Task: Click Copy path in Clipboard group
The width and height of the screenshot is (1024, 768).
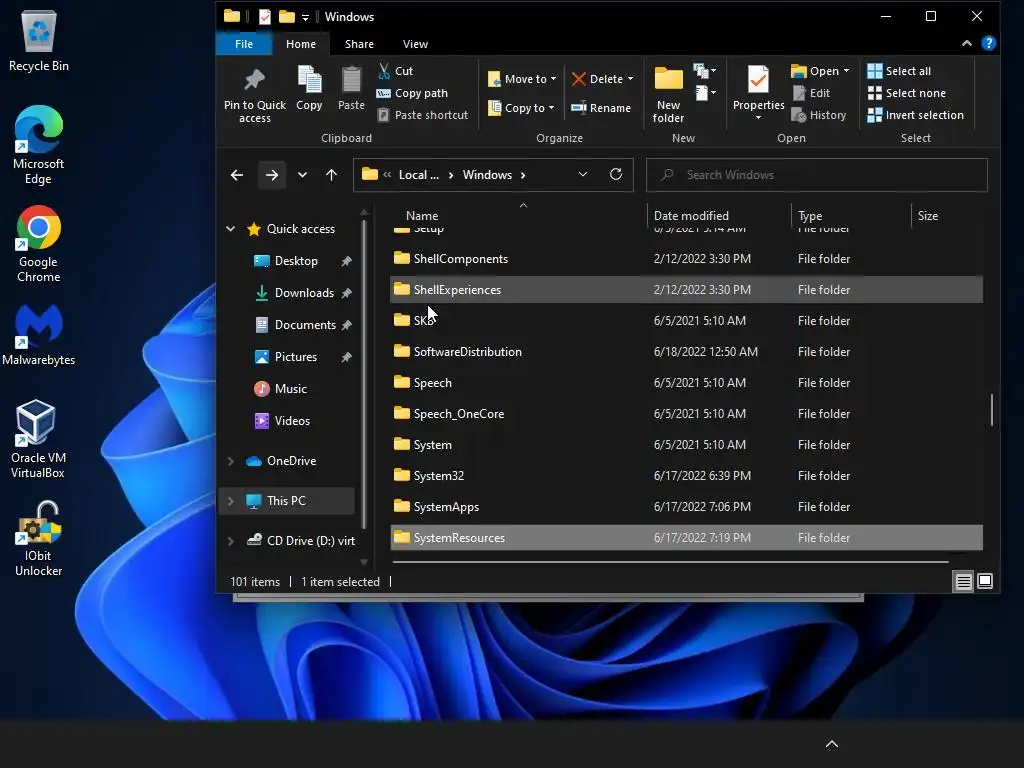Action: [x=413, y=93]
